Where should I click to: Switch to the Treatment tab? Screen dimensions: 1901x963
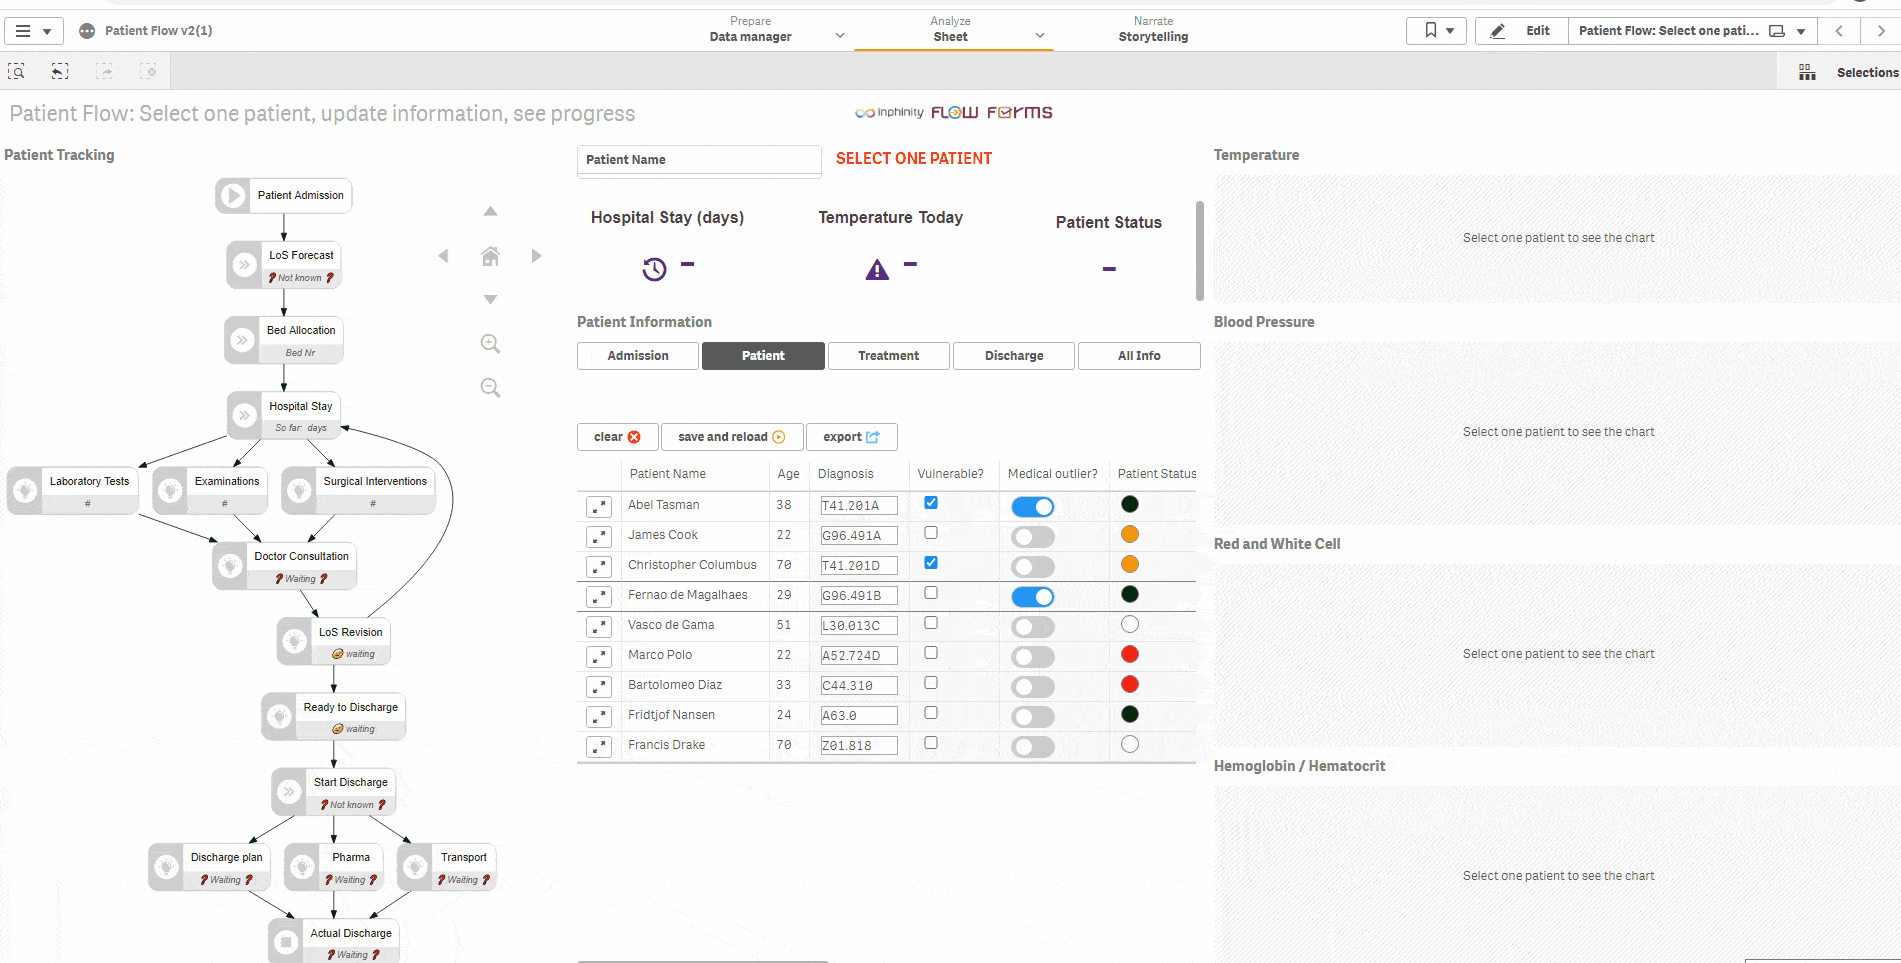tap(888, 356)
